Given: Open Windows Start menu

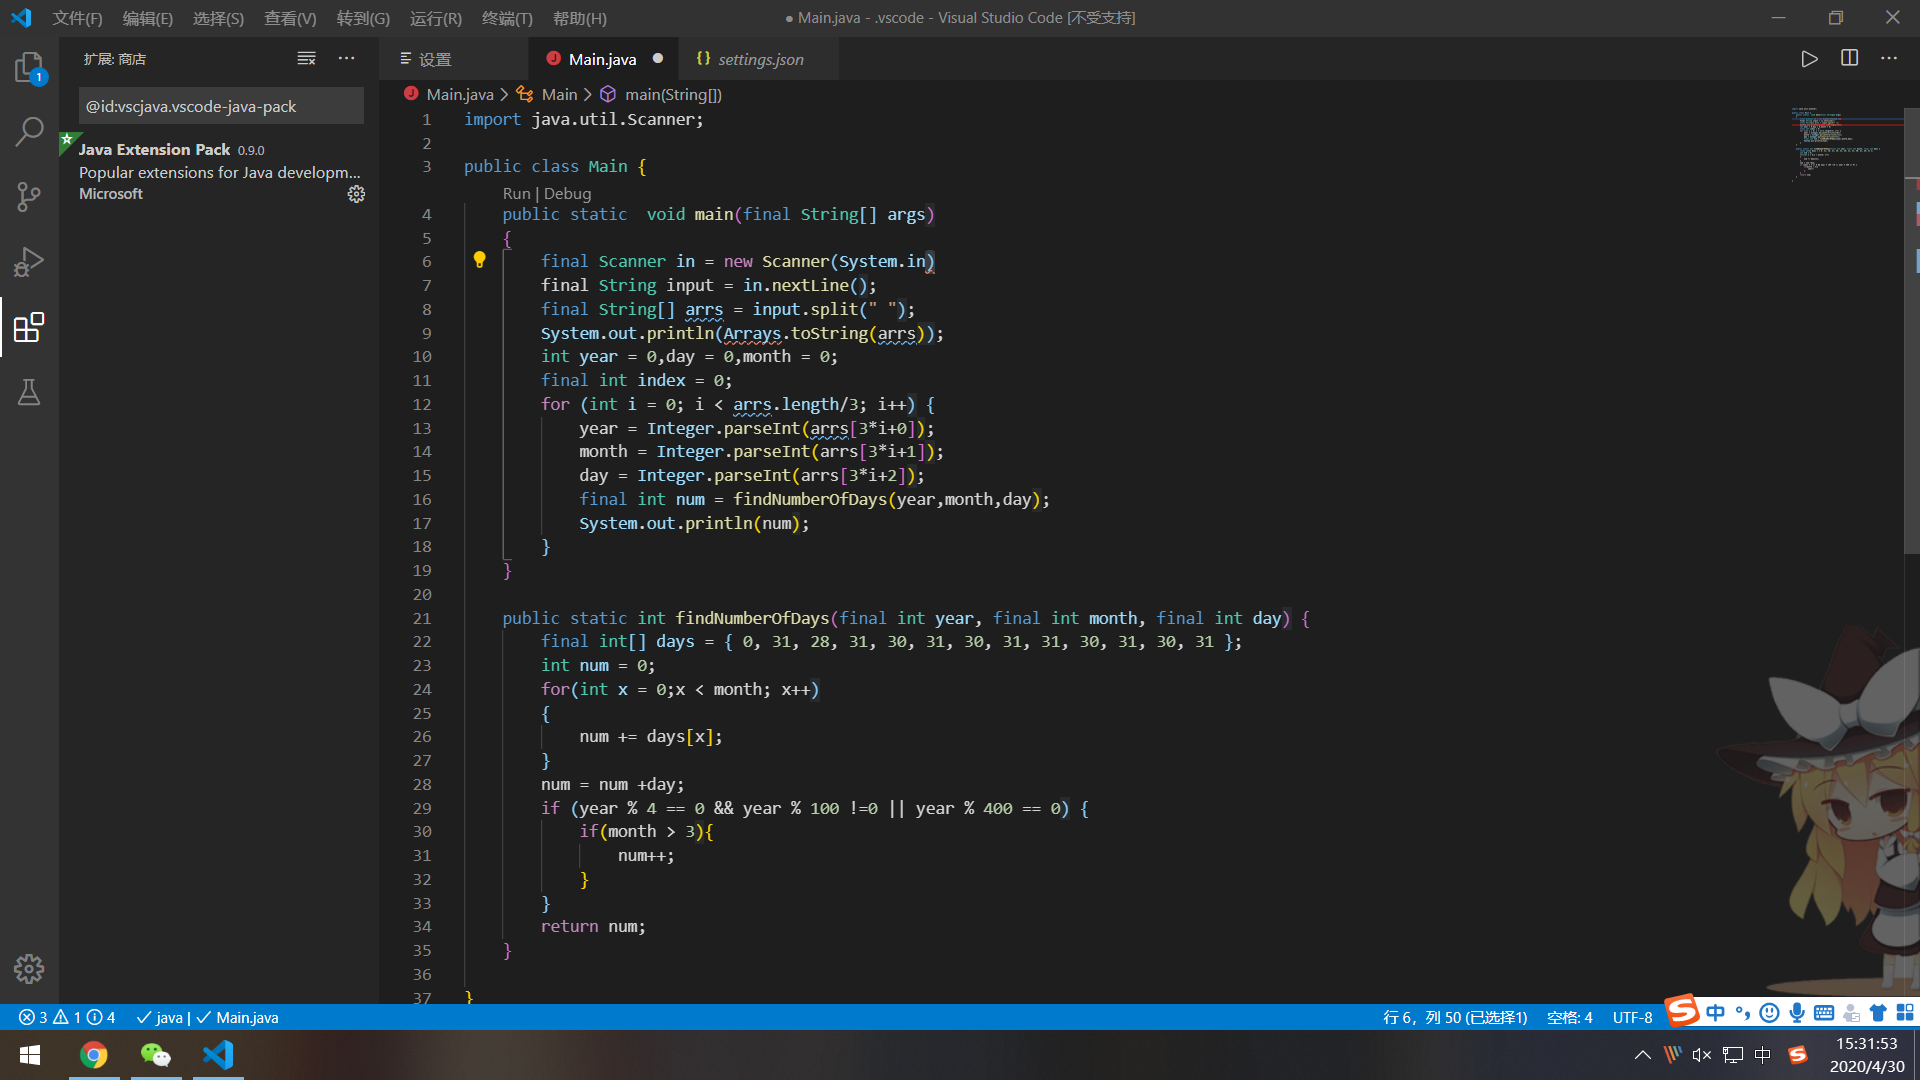Looking at the screenshot, I should tap(30, 1055).
